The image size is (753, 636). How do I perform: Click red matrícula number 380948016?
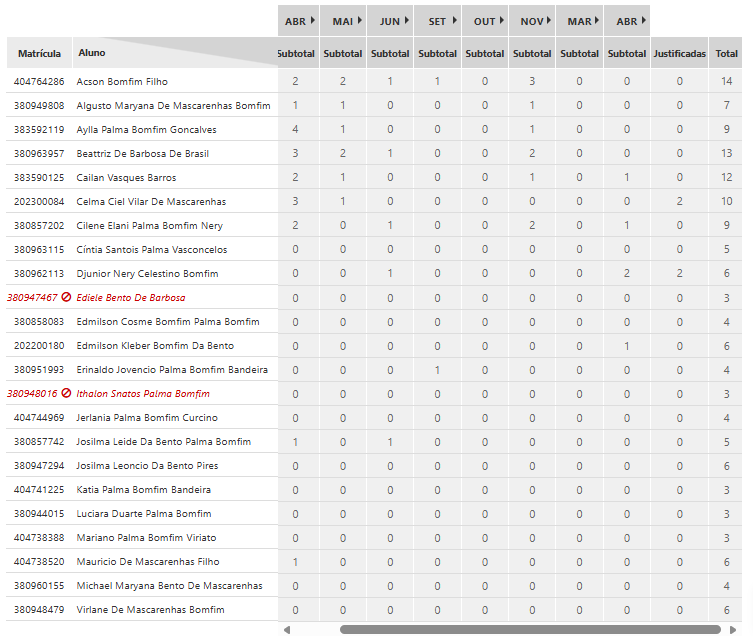(x=32, y=394)
